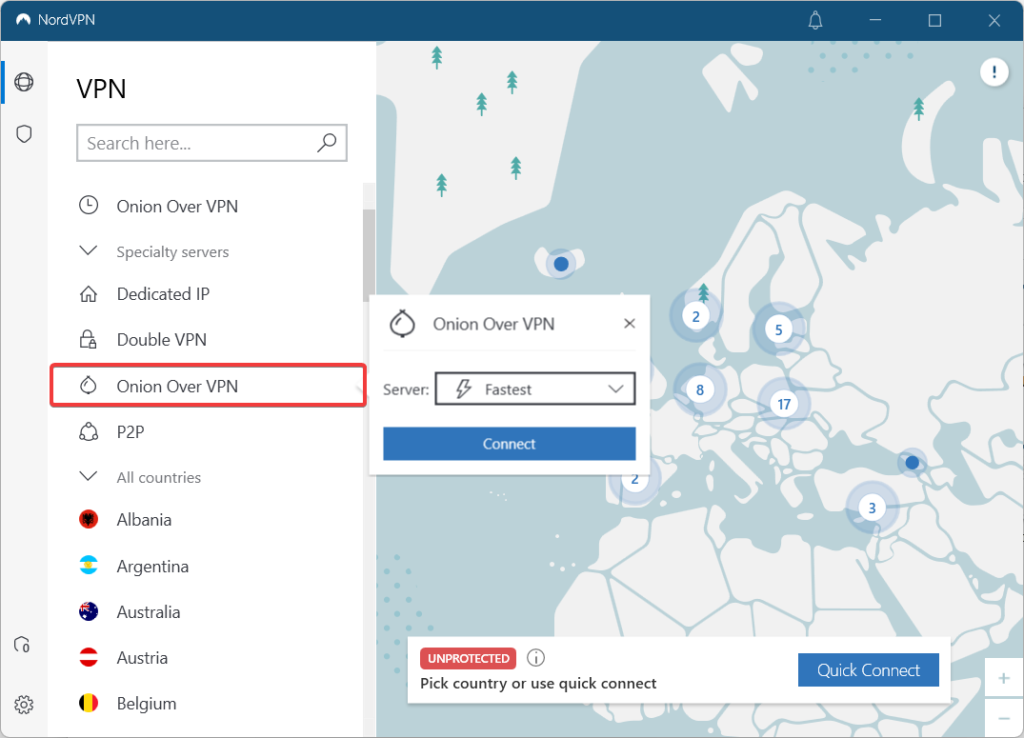Click the magnifier search icon
1024x738 pixels.
[326, 143]
